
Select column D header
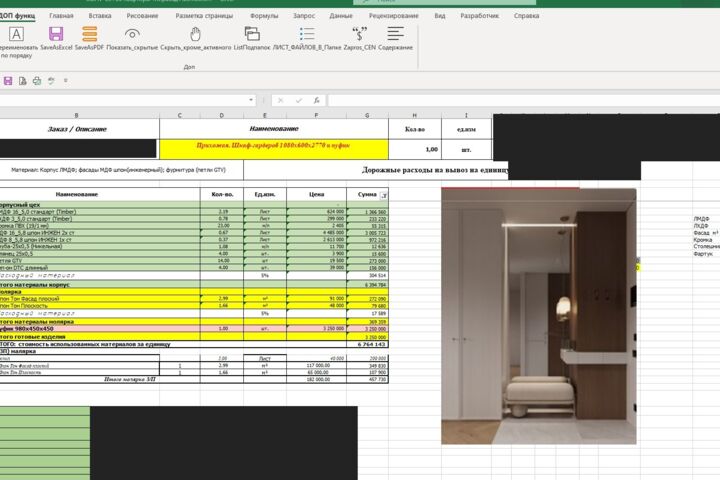click(222, 115)
